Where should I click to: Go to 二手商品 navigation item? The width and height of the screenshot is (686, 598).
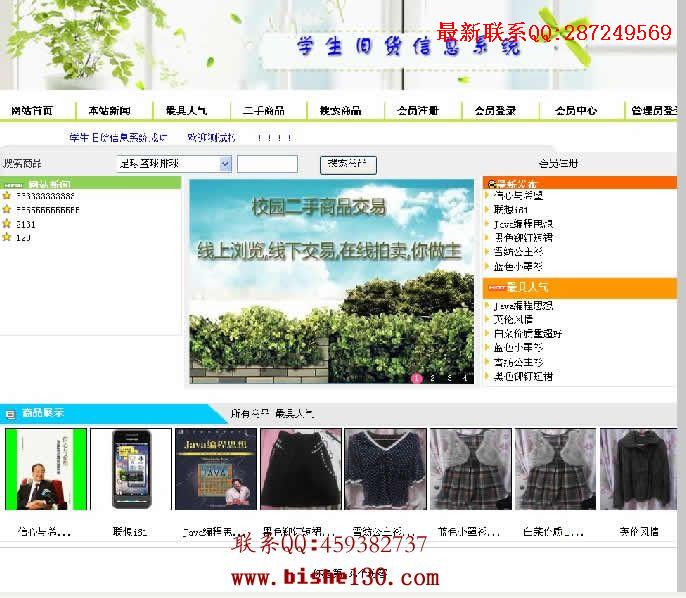tap(264, 111)
